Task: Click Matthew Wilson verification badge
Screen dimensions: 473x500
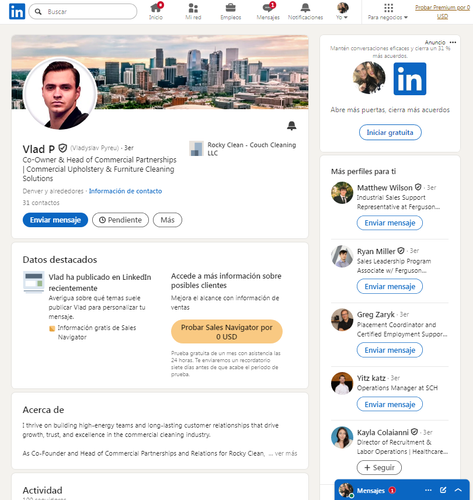Action: (418, 187)
